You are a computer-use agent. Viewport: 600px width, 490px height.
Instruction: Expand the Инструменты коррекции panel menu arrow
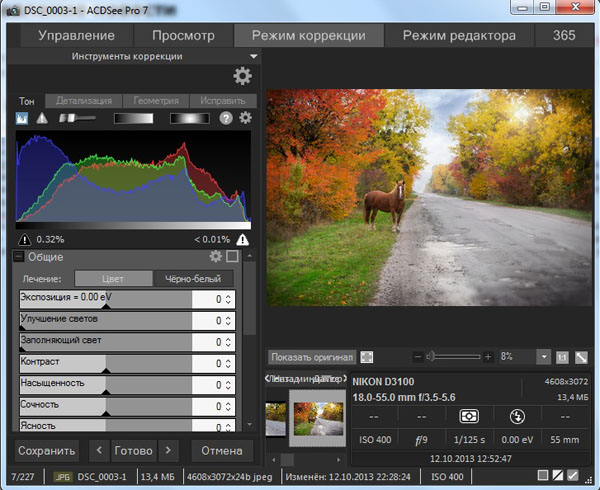click(254, 57)
